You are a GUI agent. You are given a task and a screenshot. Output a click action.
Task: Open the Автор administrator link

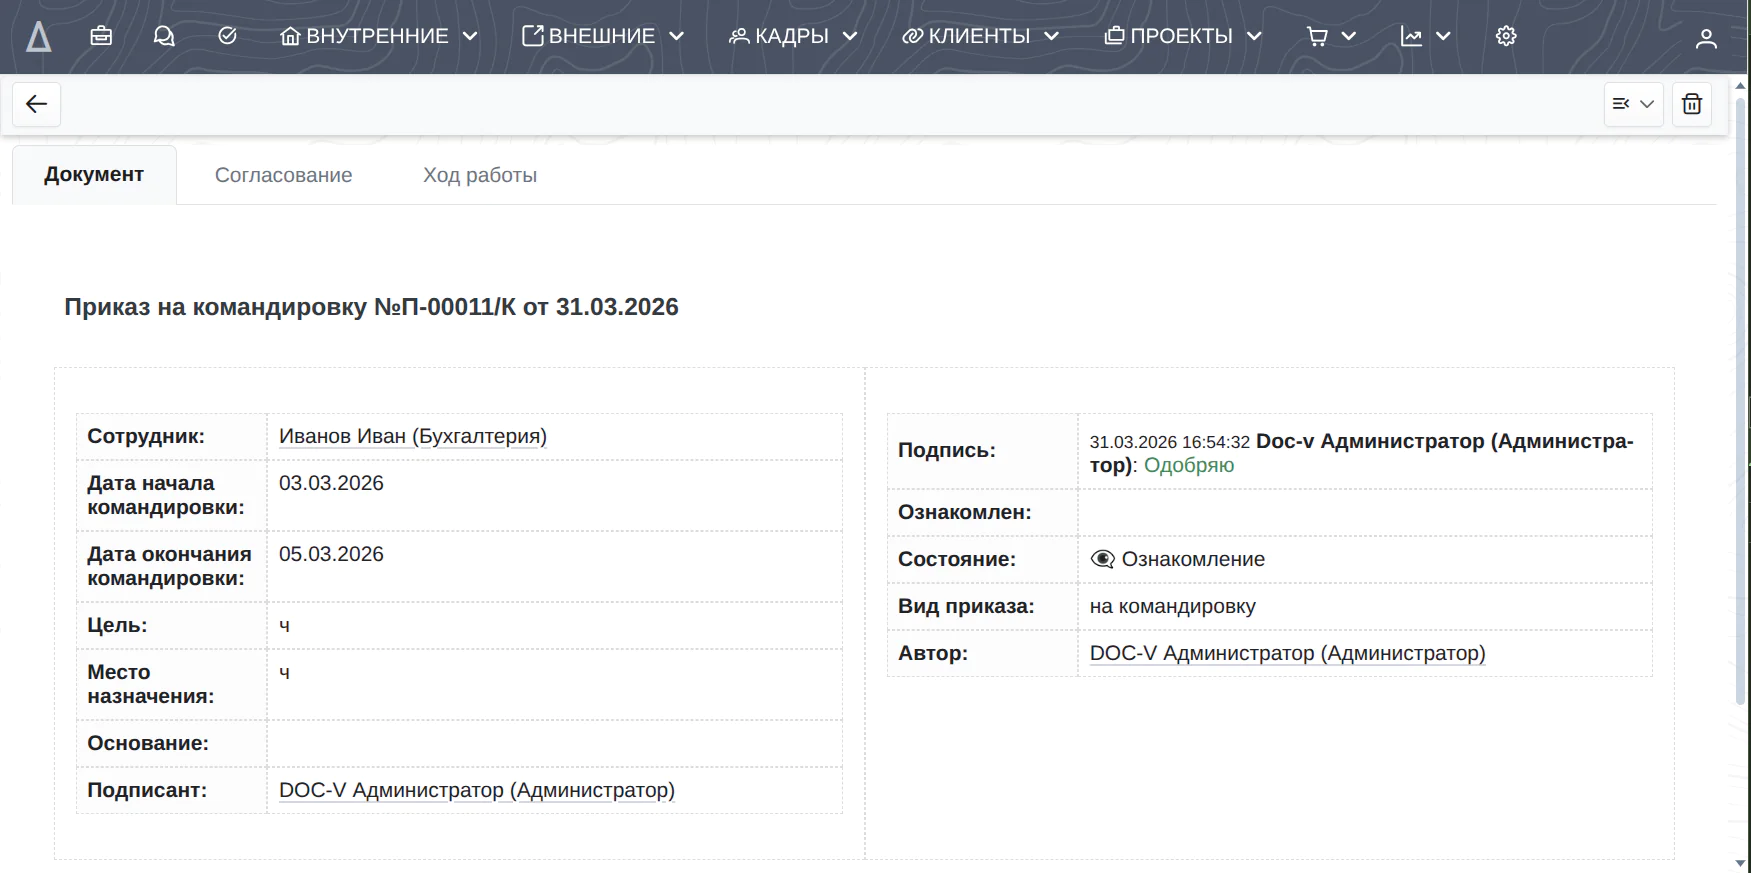(1287, 653)
